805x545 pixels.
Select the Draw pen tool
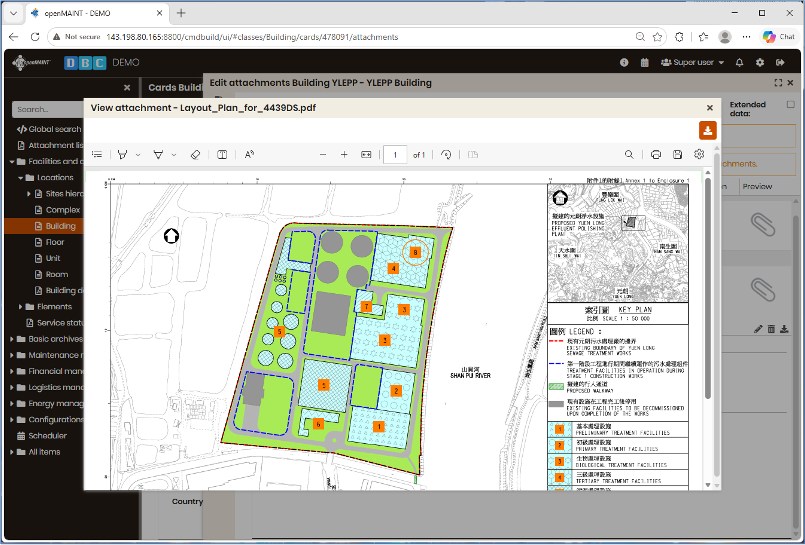[123, 154]
